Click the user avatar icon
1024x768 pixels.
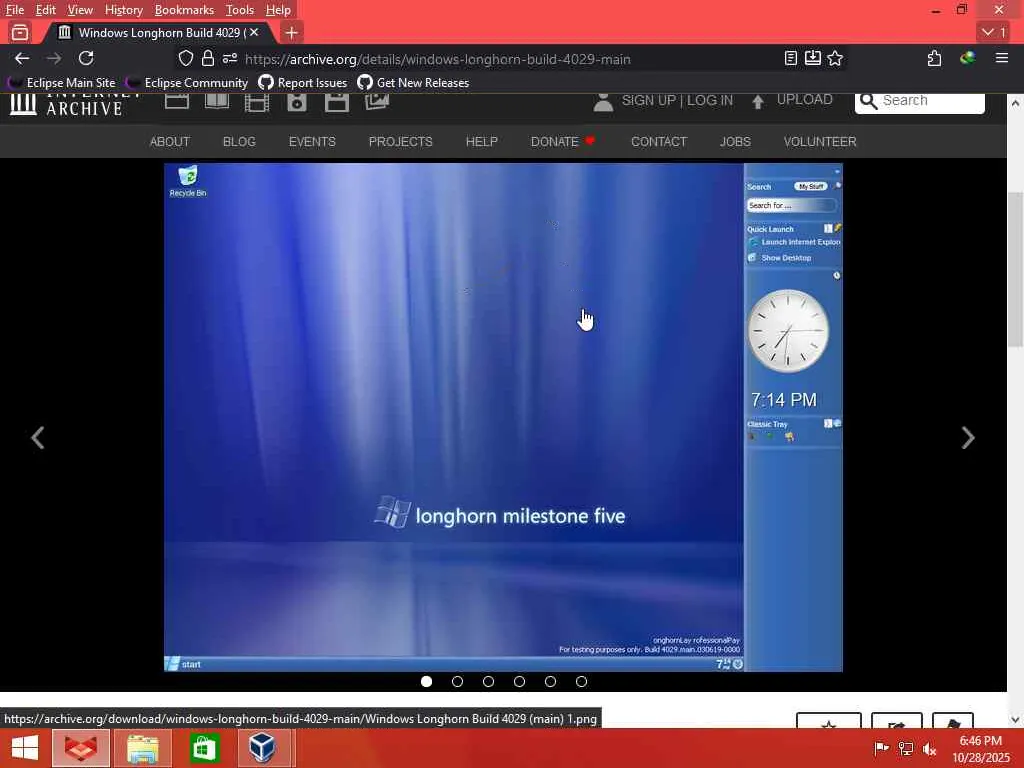coord(603,102)
